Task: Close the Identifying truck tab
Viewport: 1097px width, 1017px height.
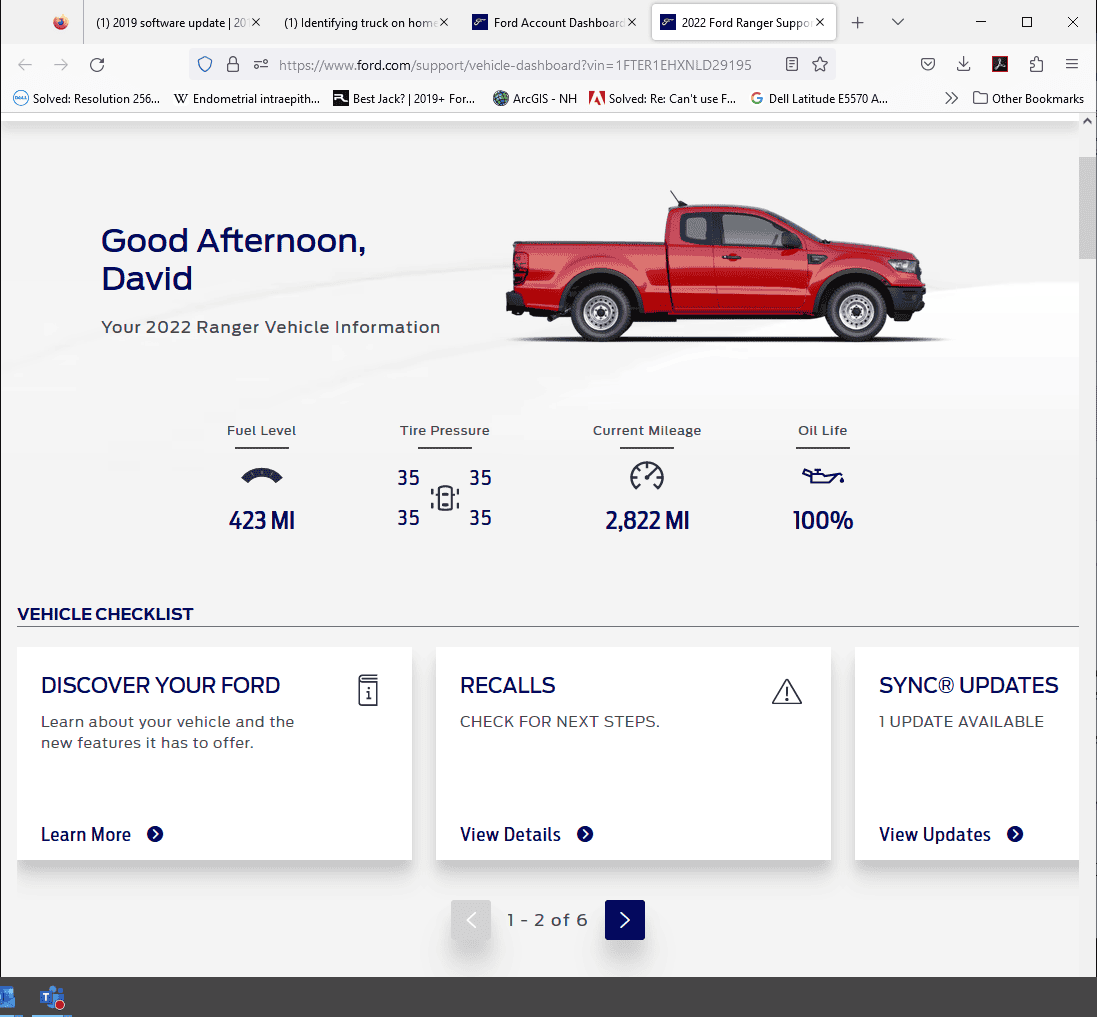Action: 444,22
